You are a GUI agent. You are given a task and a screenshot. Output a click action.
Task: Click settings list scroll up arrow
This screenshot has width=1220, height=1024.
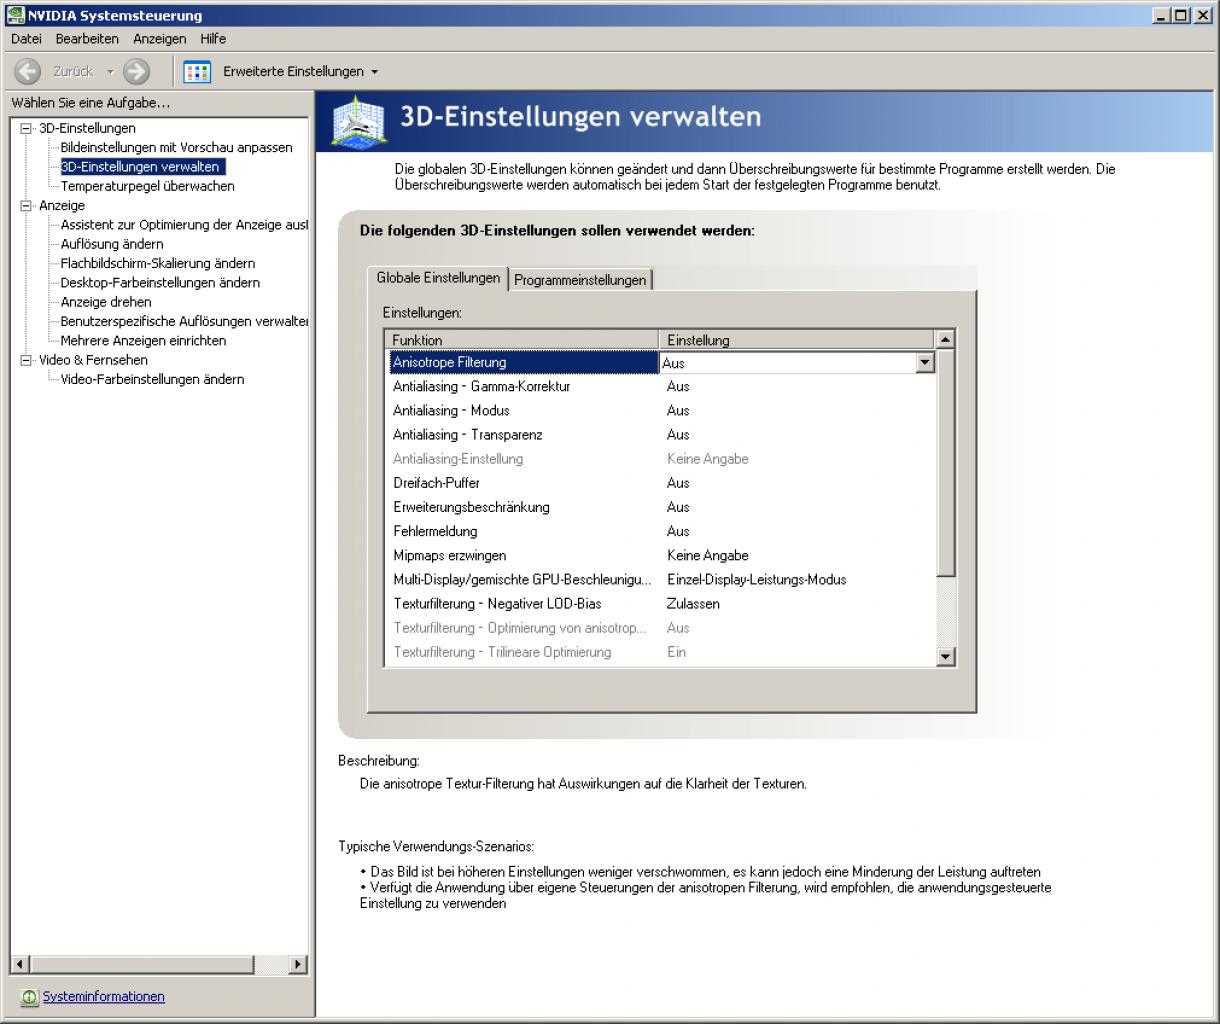[x=946, y=340]
